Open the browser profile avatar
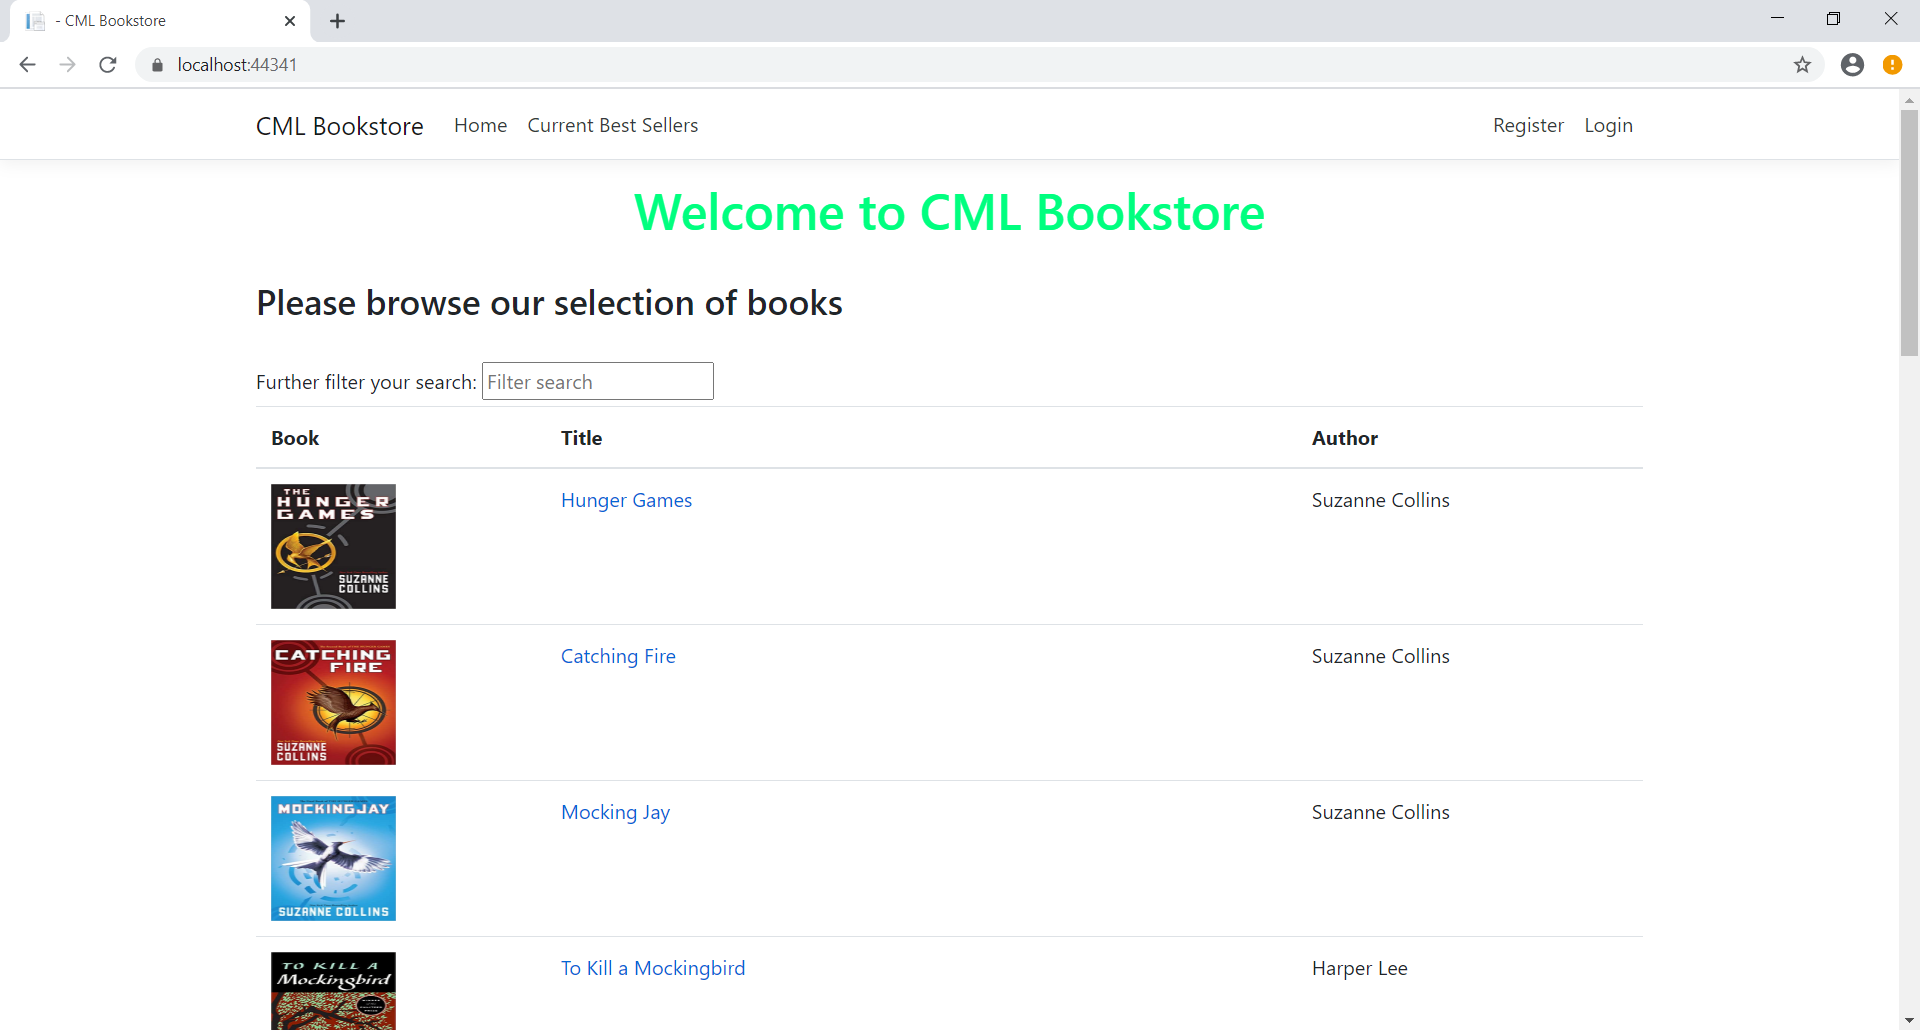The height and width of the screenshot is (1030, 1920). [1853, 64]
